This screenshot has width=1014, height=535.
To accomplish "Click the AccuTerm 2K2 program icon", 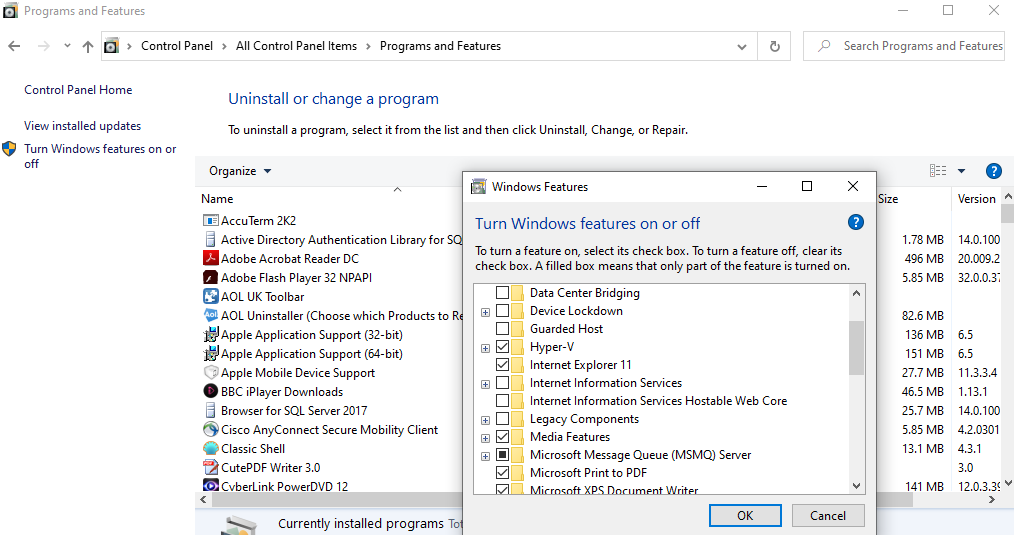I will (210, 221).
